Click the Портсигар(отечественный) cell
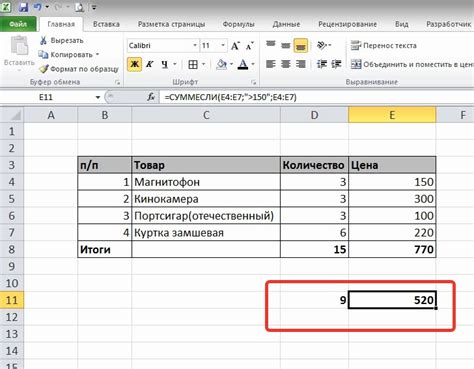 [206, 216]
